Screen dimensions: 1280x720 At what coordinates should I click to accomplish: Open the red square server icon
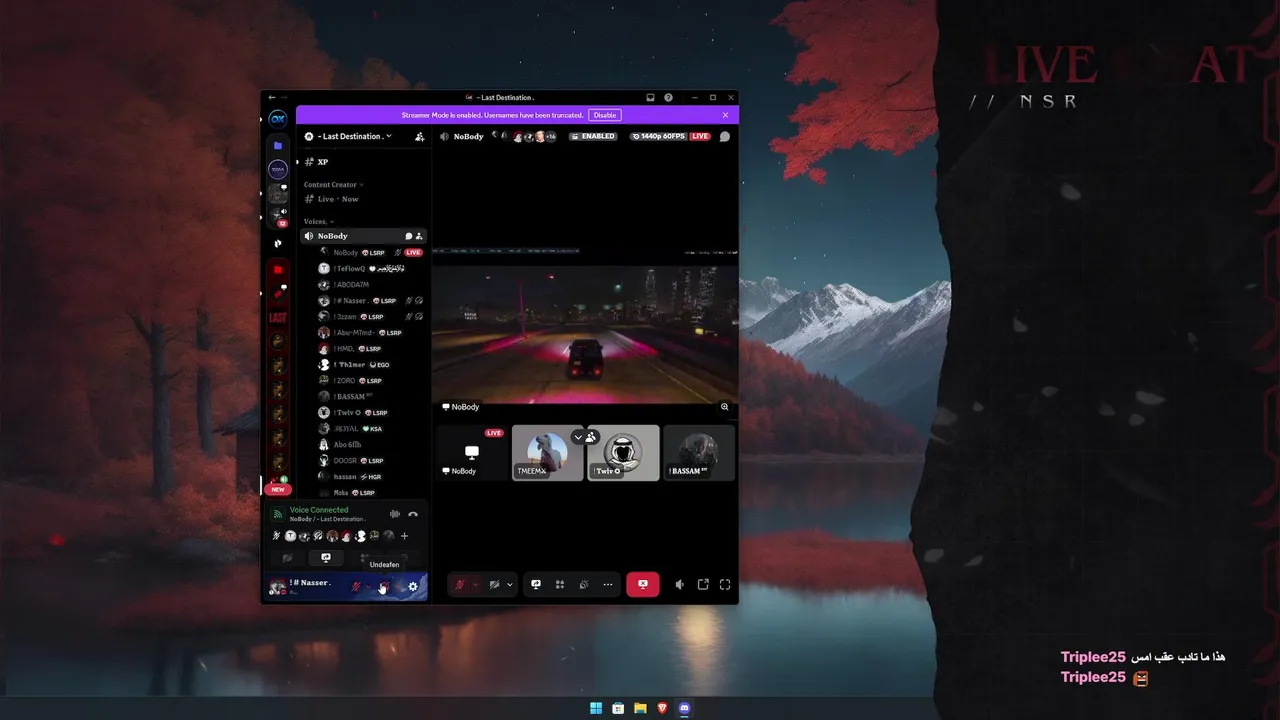[278, 270]
